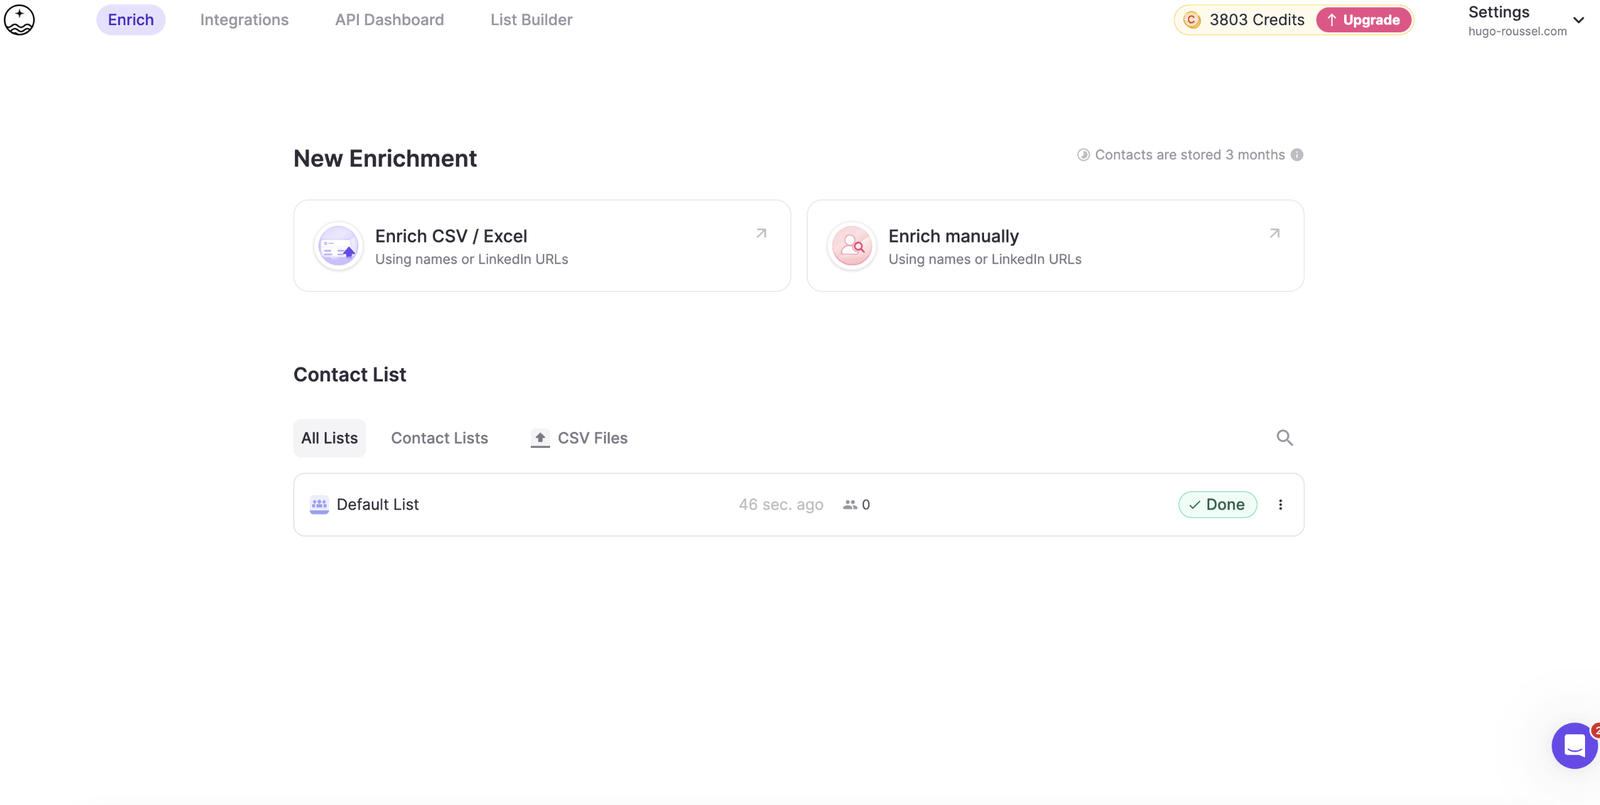The height and width of the screenshot is (805, 1600).
Task: Click the Done status badge
Action: pyautogui.click(x=1217, y=505)
